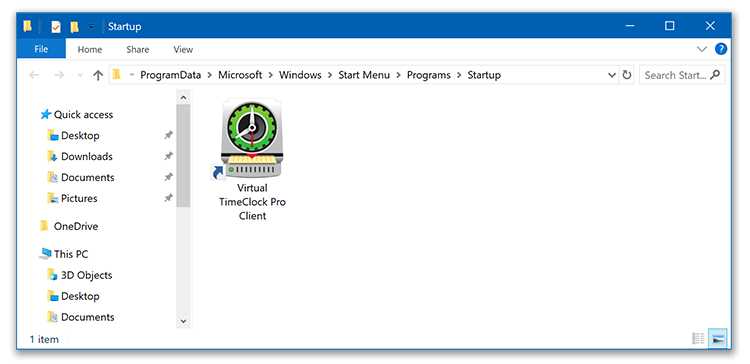The width and height of the screenshot is (750, 364).
Task: Click the "1 item" status bar text
Action: point(44,340)
